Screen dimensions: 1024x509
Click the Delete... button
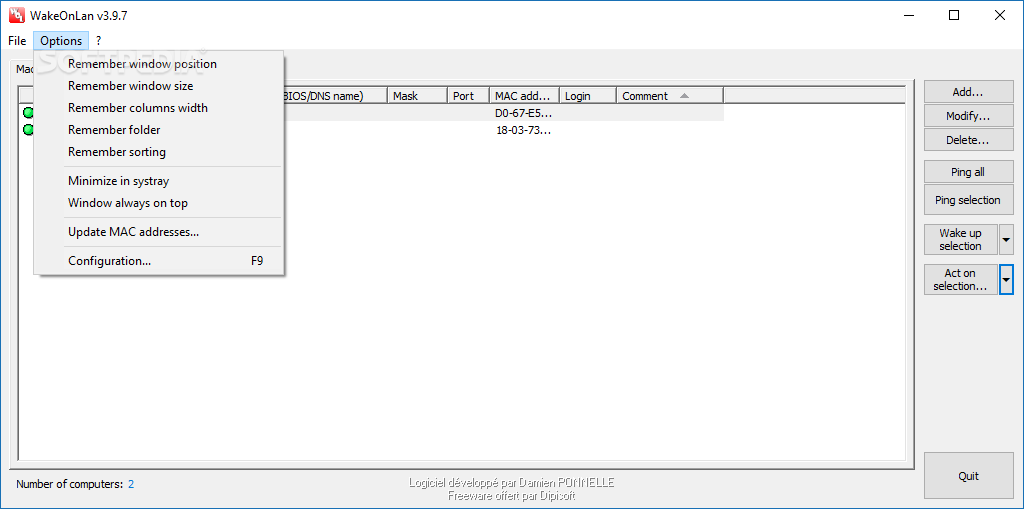968,140
